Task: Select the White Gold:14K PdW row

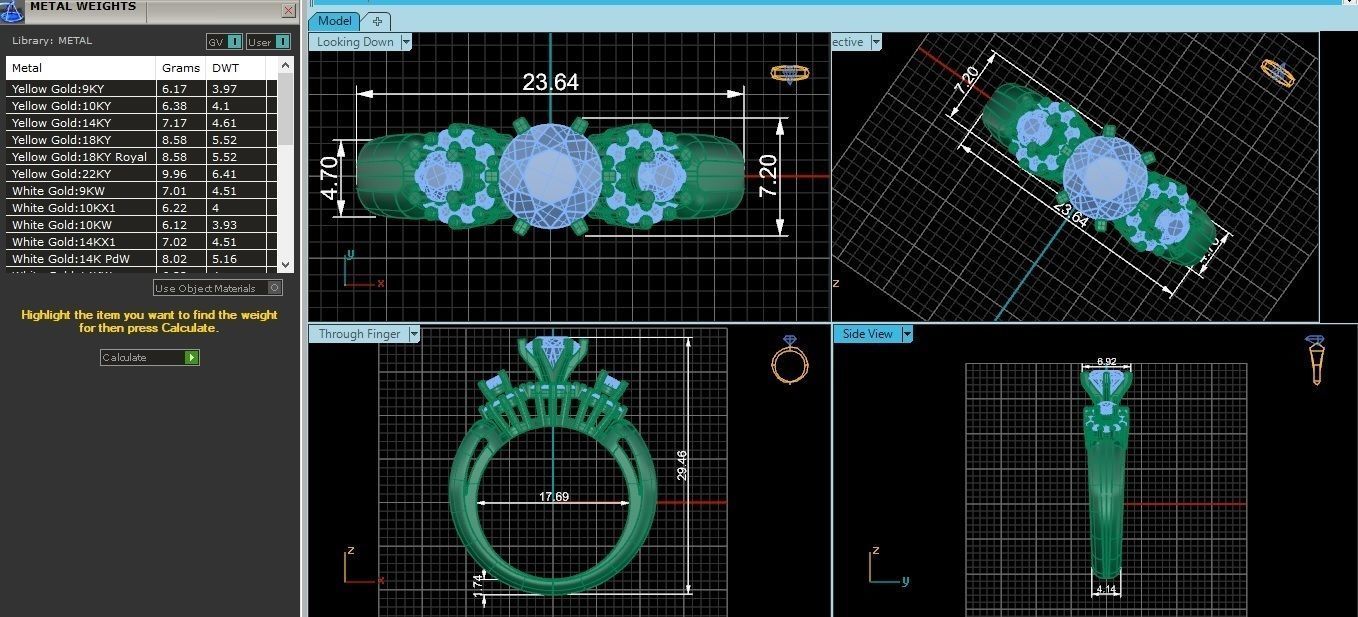Action: click(141, 259)
